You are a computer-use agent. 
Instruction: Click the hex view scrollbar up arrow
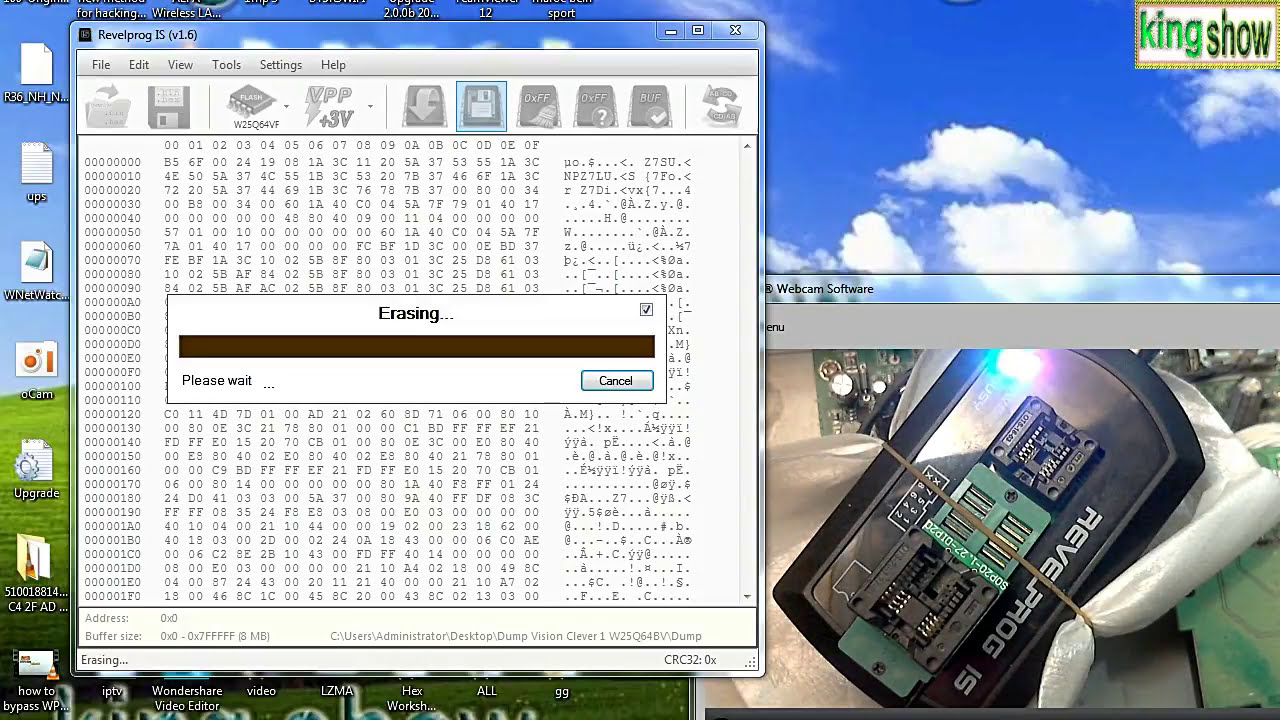pos(747,146)
